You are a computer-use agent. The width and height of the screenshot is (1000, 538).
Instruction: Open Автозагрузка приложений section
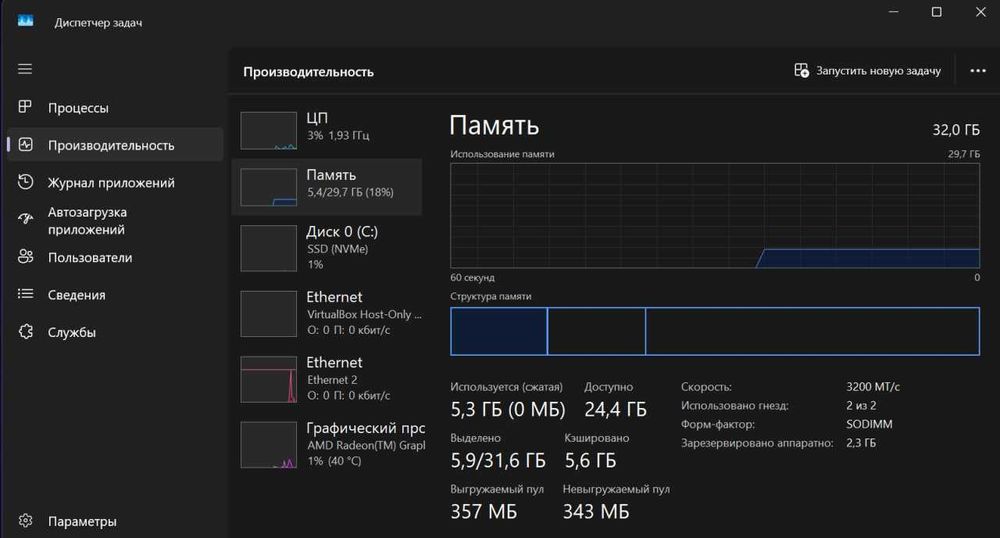click(x=115, y=221)
